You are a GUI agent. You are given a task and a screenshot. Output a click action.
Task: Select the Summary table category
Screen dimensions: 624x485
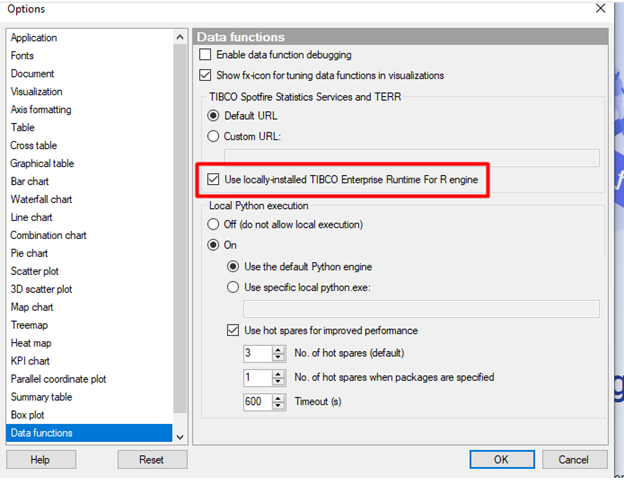pyautogui.click(x=90, y=397)
